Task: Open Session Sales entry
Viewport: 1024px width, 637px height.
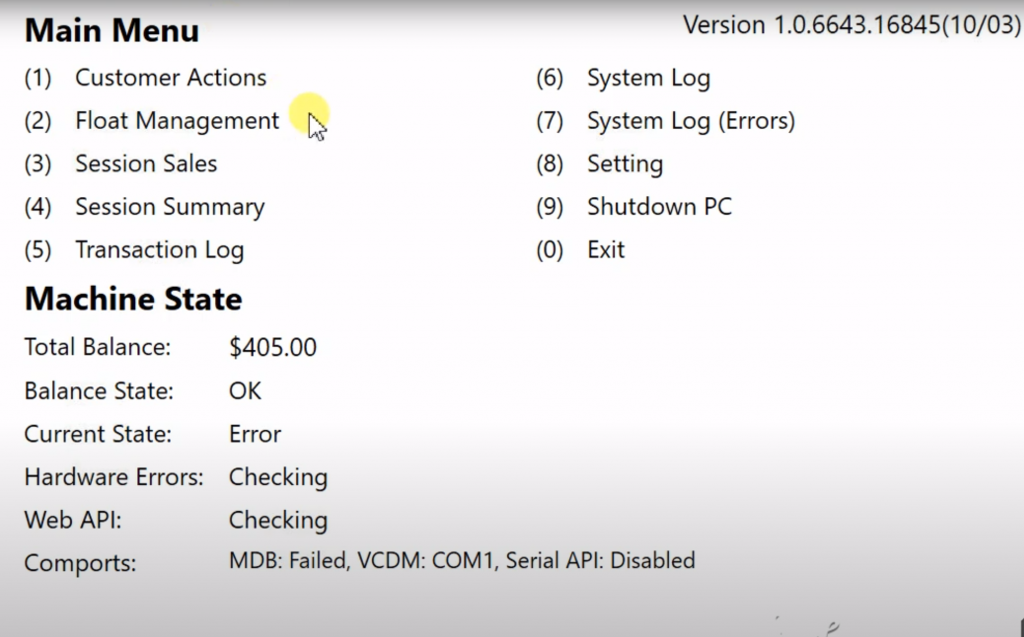Action: [x=146, y=164]
